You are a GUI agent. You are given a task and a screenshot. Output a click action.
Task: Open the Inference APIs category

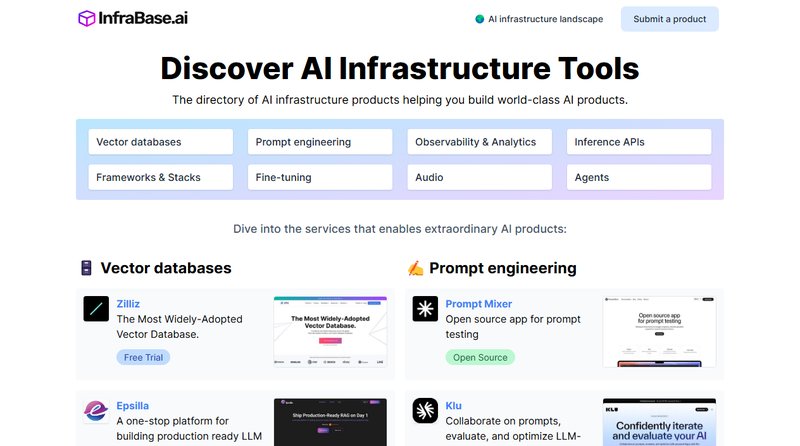coord(639,142)
